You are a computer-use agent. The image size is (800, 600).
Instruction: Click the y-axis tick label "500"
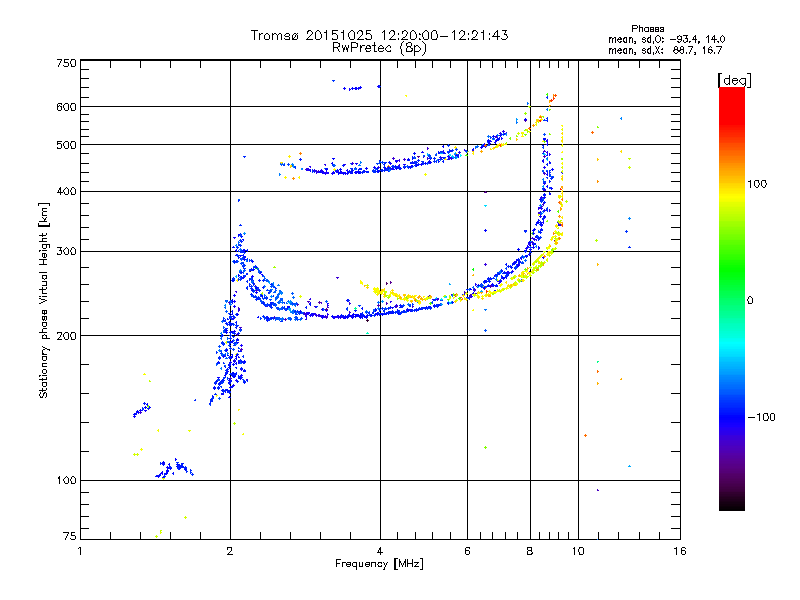pyautogui.click(x=66, y=145)
